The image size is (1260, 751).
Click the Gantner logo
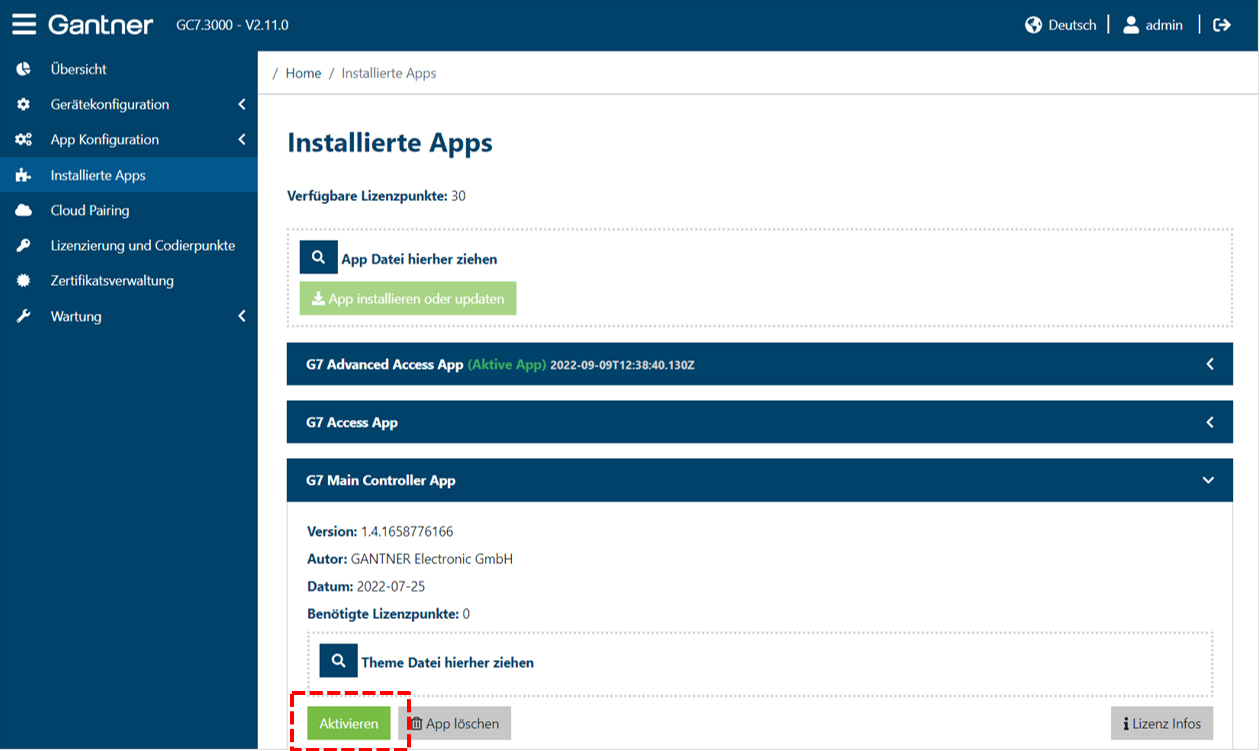pyautogui.click(x=100, y=24)
